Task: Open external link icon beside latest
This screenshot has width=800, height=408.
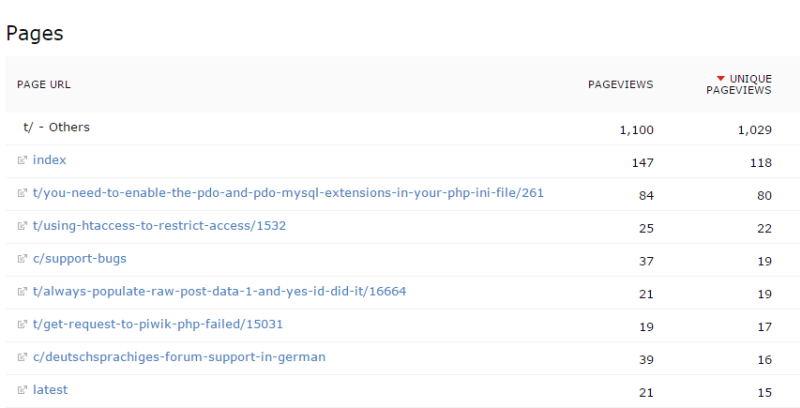Action: coord(22,390)
